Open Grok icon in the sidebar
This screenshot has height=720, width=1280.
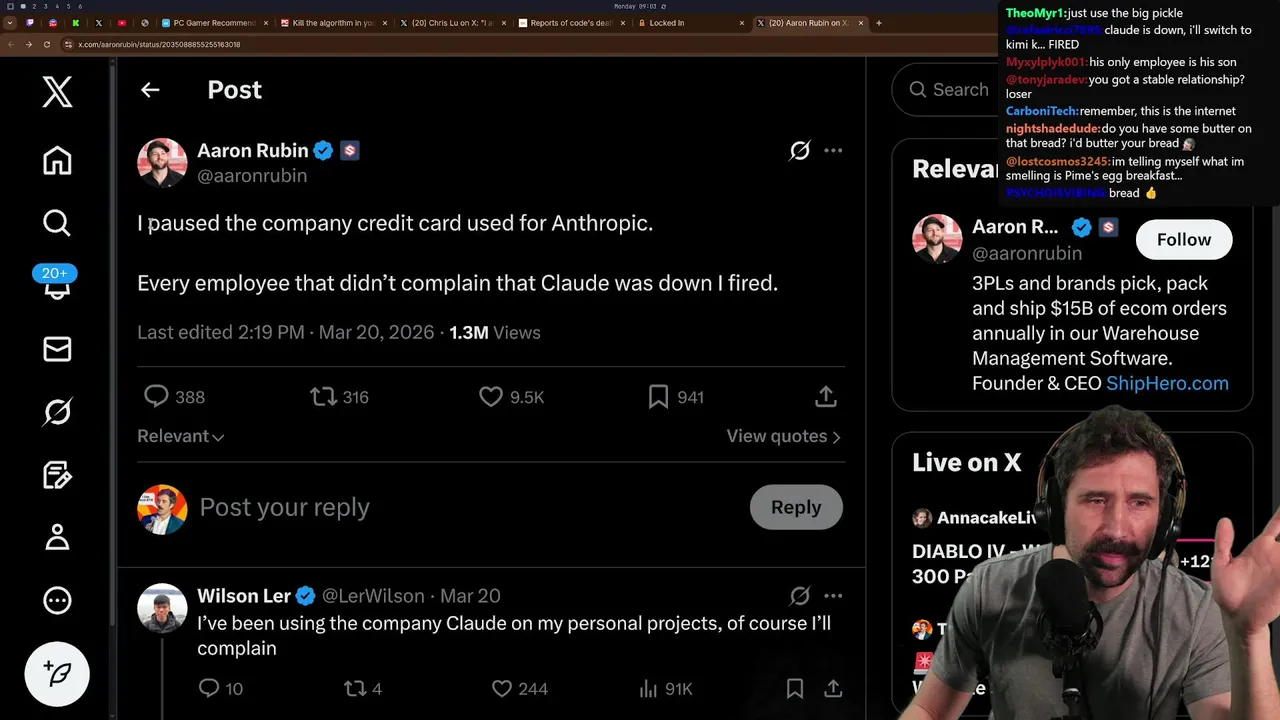[x=57, y=411]
